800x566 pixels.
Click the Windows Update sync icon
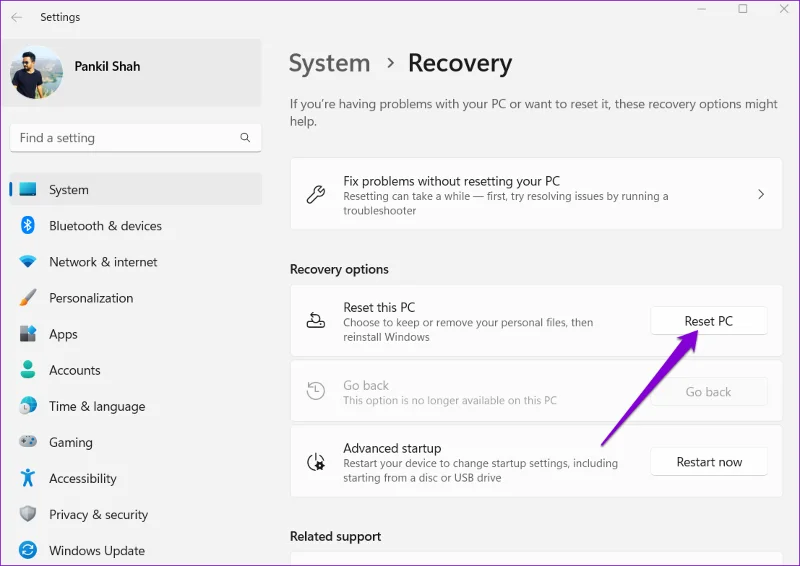point(28,550)
